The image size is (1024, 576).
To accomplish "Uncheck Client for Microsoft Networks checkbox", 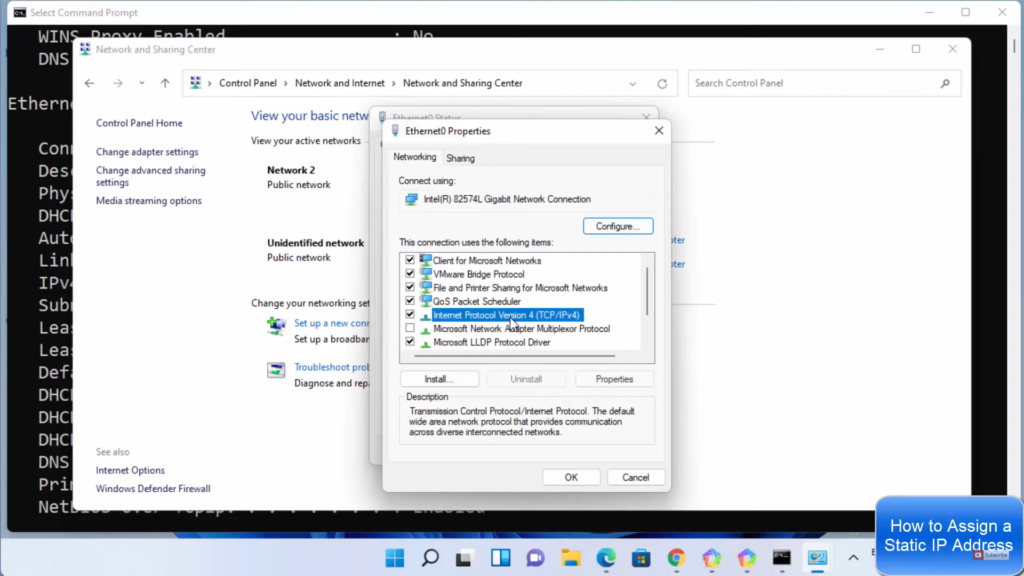I will pos(410,260).
